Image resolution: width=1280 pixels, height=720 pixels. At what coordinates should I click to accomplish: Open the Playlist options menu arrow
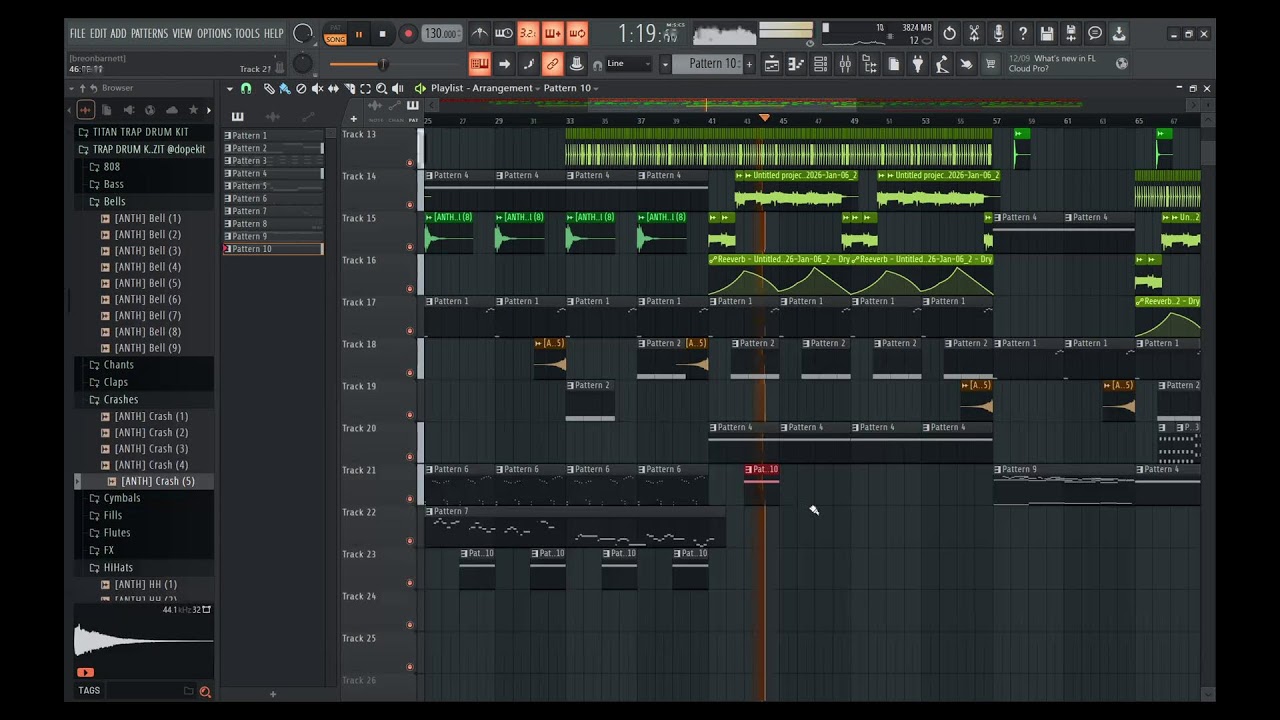[x=229, y=89]
